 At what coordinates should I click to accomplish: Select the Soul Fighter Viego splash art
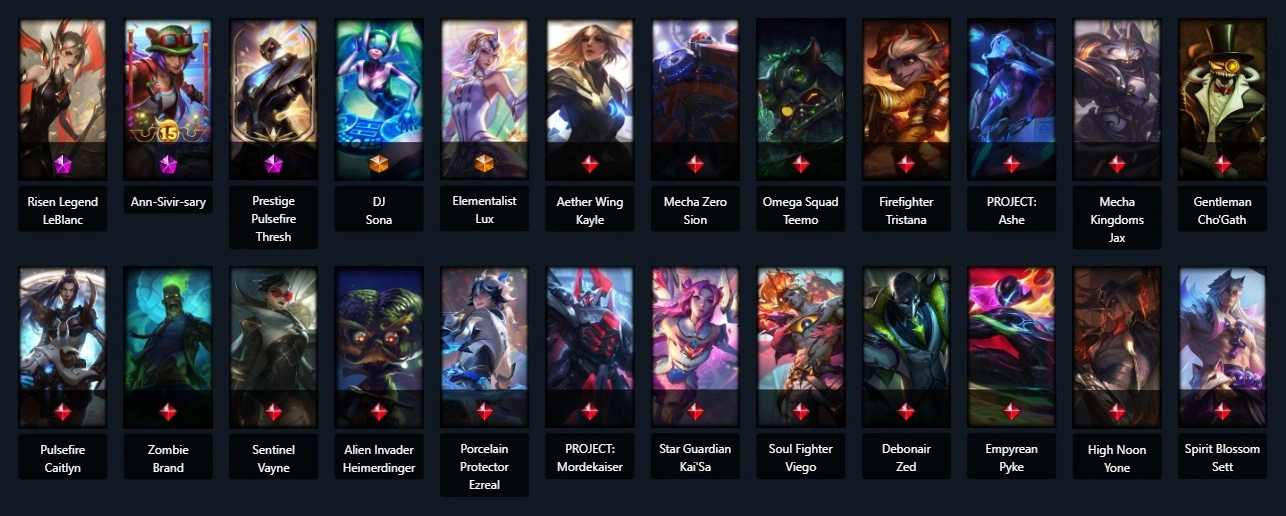801,347
